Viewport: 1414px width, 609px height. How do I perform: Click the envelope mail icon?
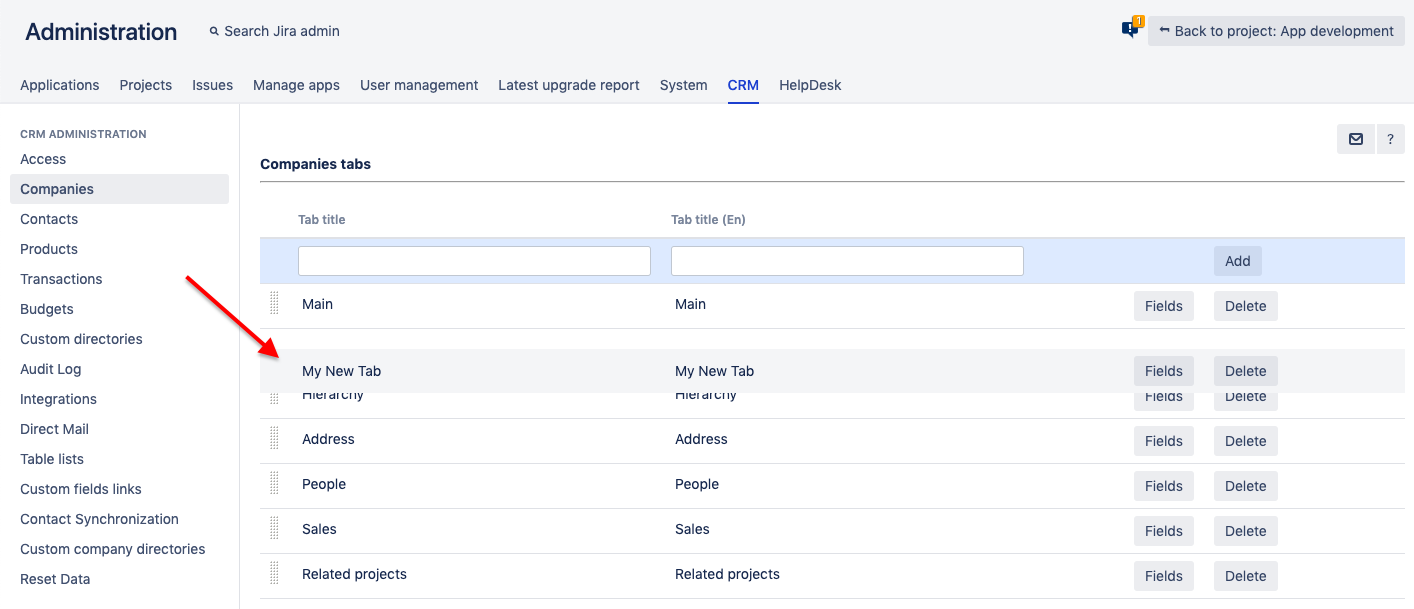coord(1356,139)
